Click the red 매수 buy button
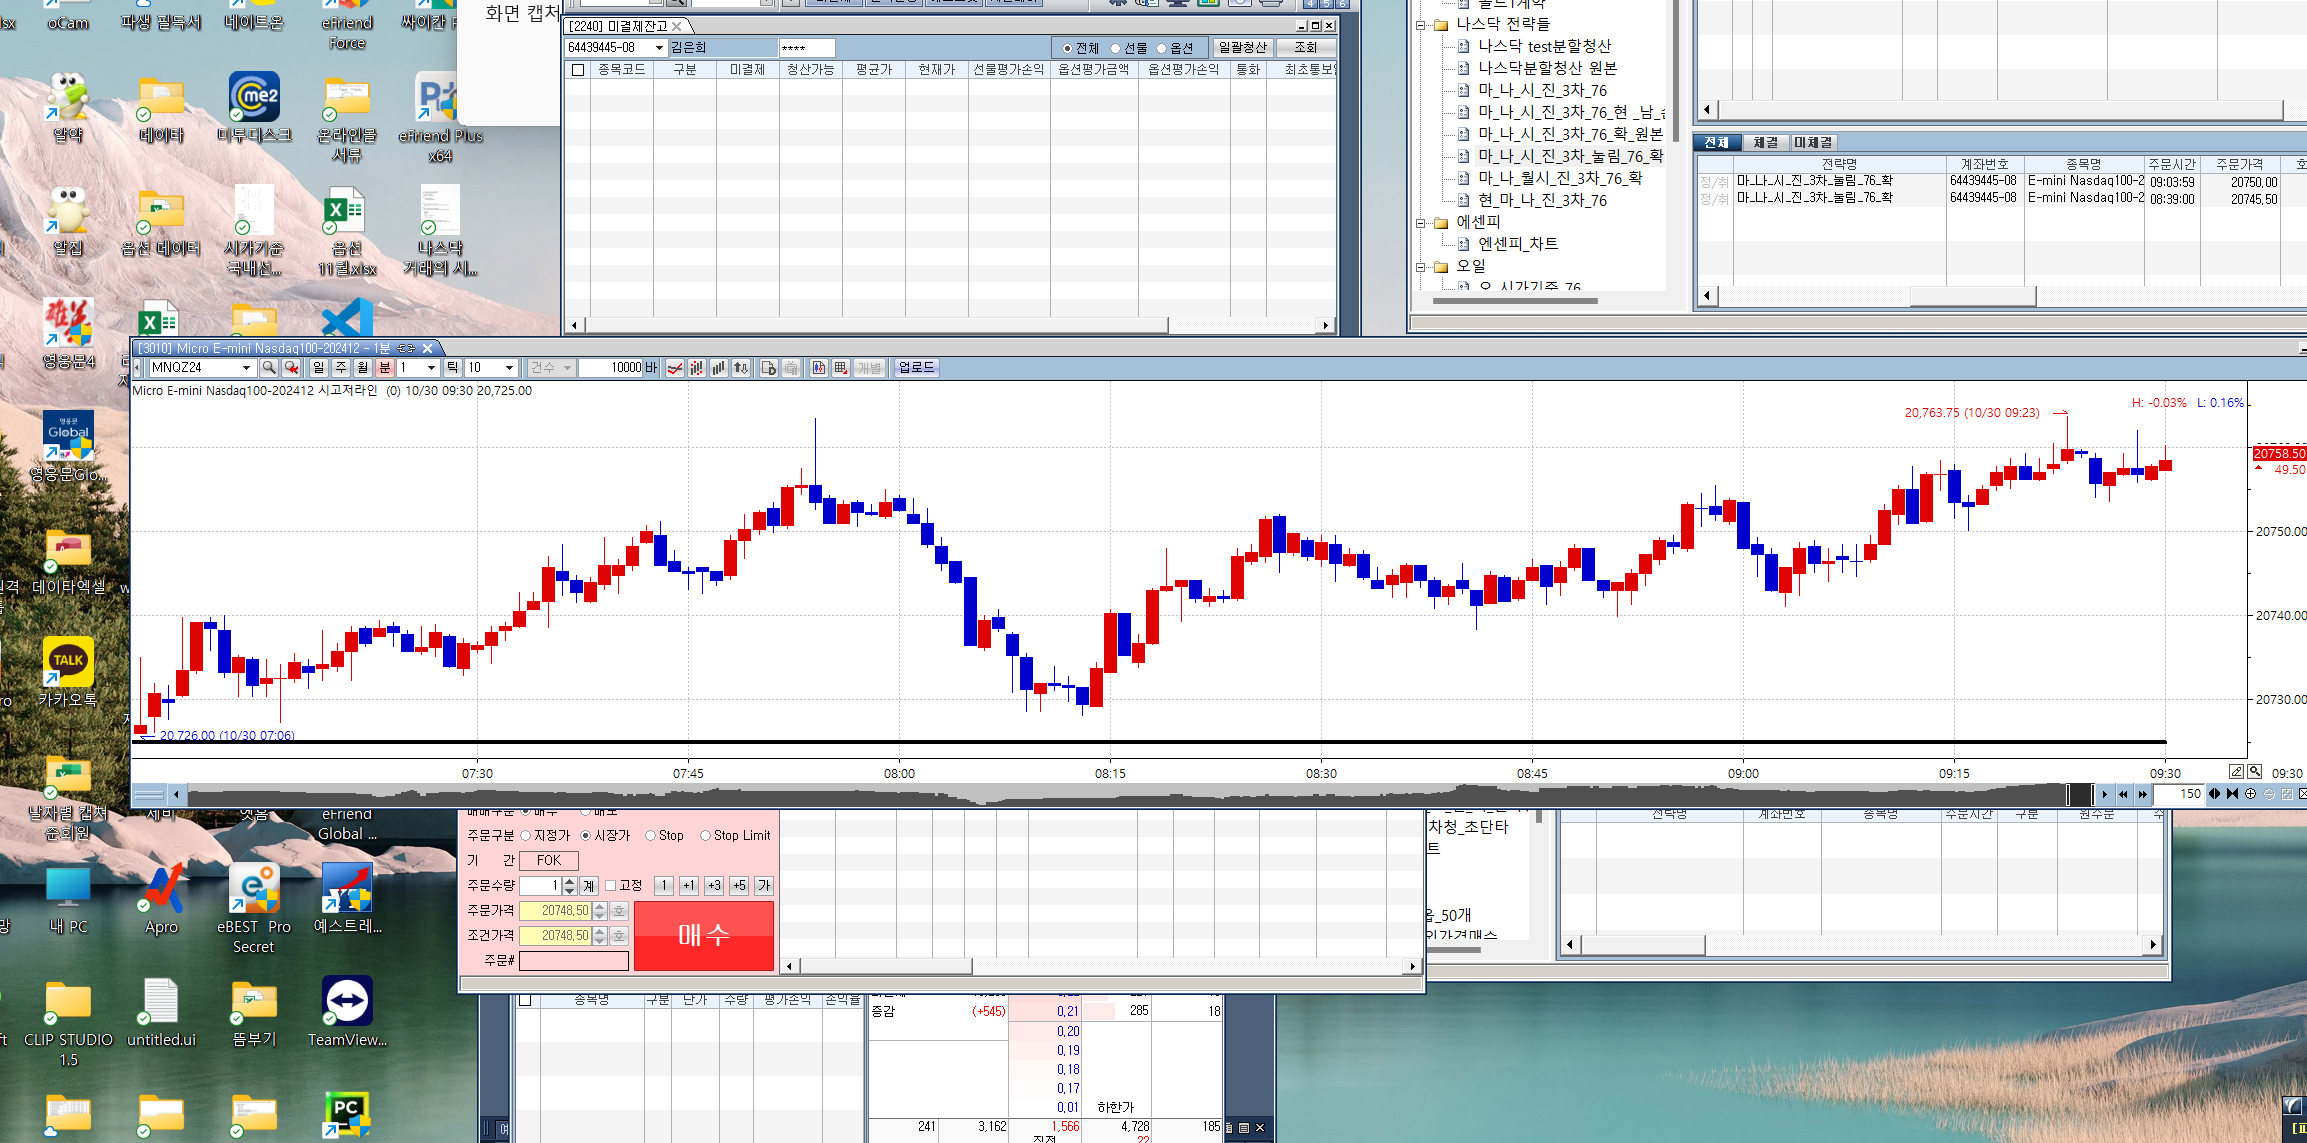 703,935
